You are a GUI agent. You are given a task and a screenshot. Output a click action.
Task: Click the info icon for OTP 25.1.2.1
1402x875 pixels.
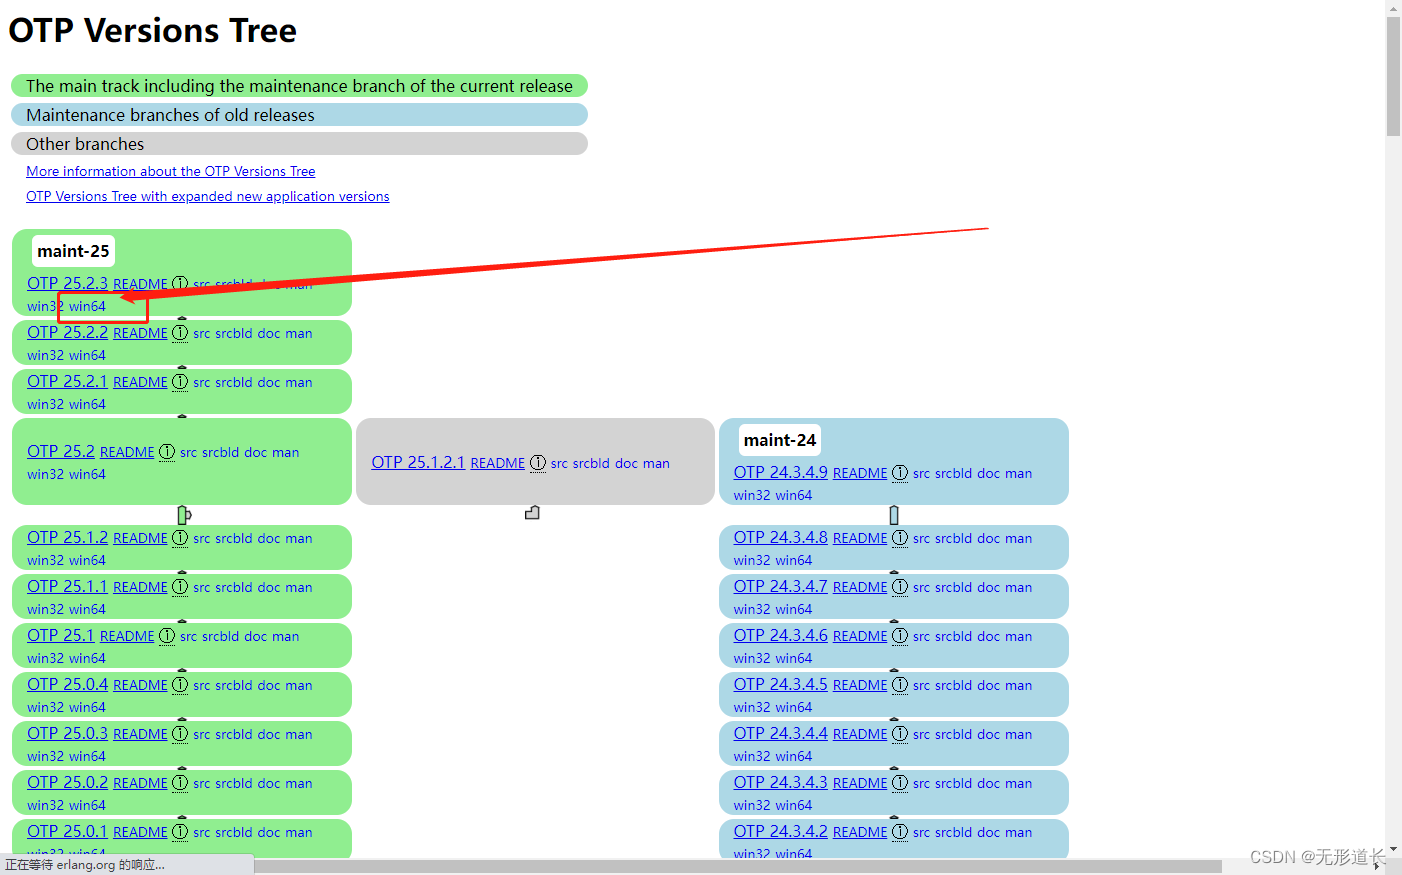pos(538,463)
